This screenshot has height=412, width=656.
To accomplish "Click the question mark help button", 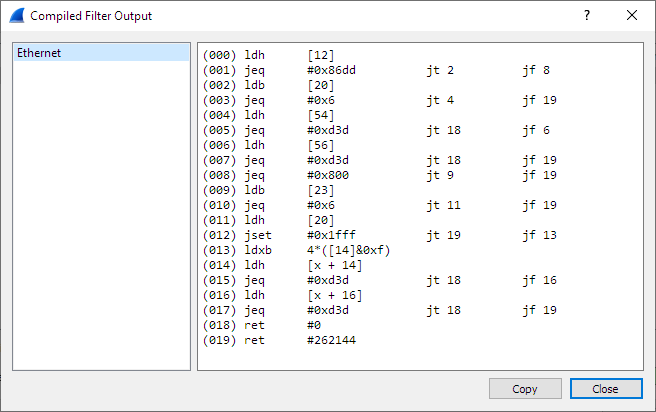I will (587, 16).
